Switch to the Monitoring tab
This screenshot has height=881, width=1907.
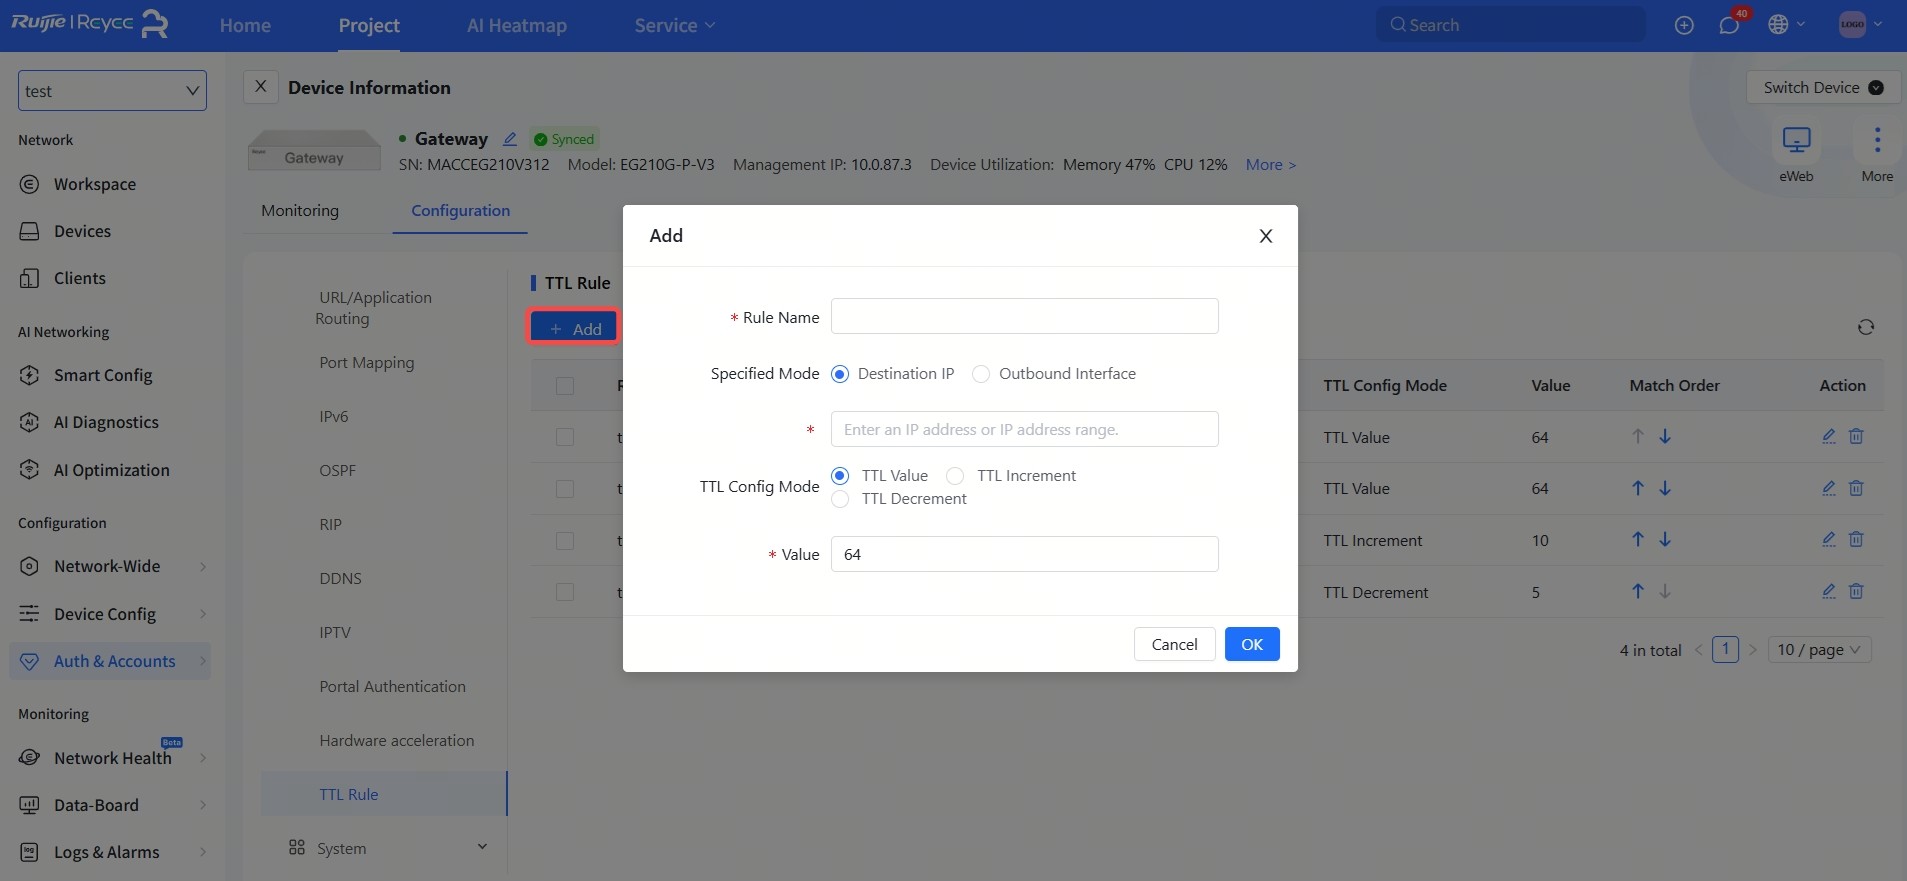[x=300, y=211]
